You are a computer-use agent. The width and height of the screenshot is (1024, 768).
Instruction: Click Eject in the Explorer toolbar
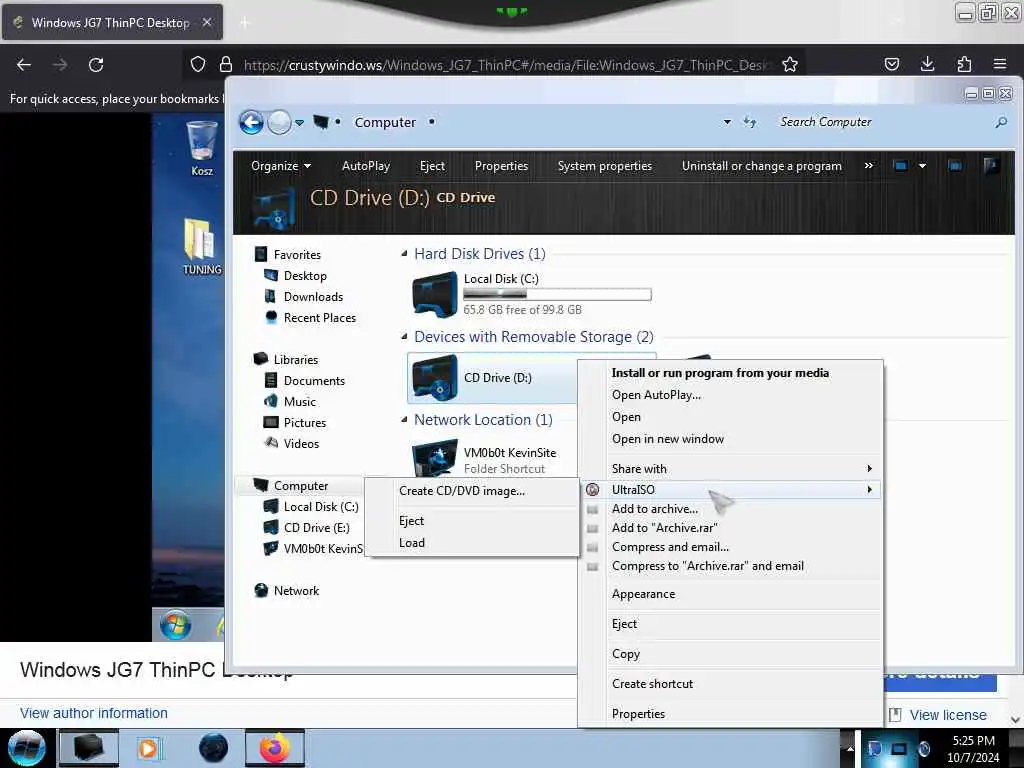point(432,166)
